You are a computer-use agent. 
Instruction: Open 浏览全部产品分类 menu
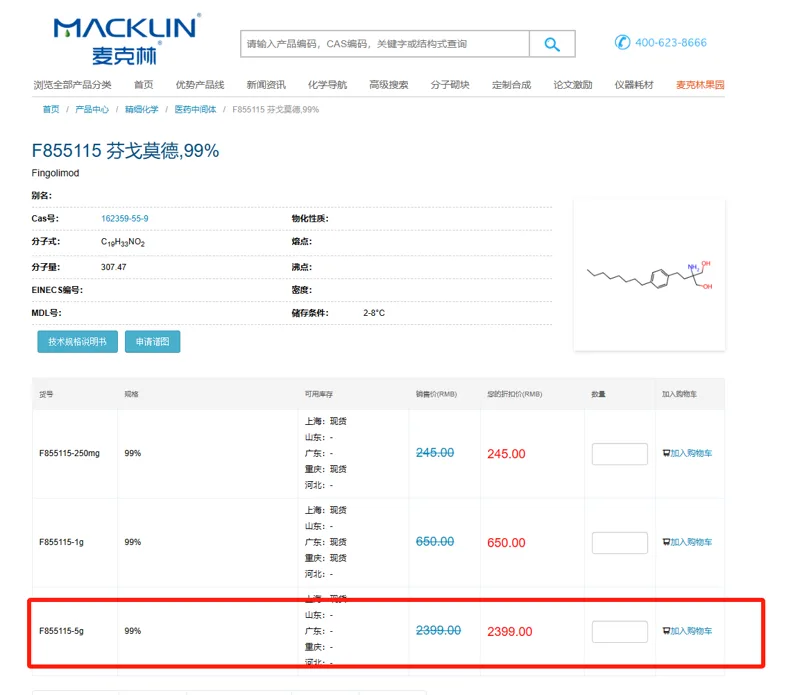coord(72,85)
